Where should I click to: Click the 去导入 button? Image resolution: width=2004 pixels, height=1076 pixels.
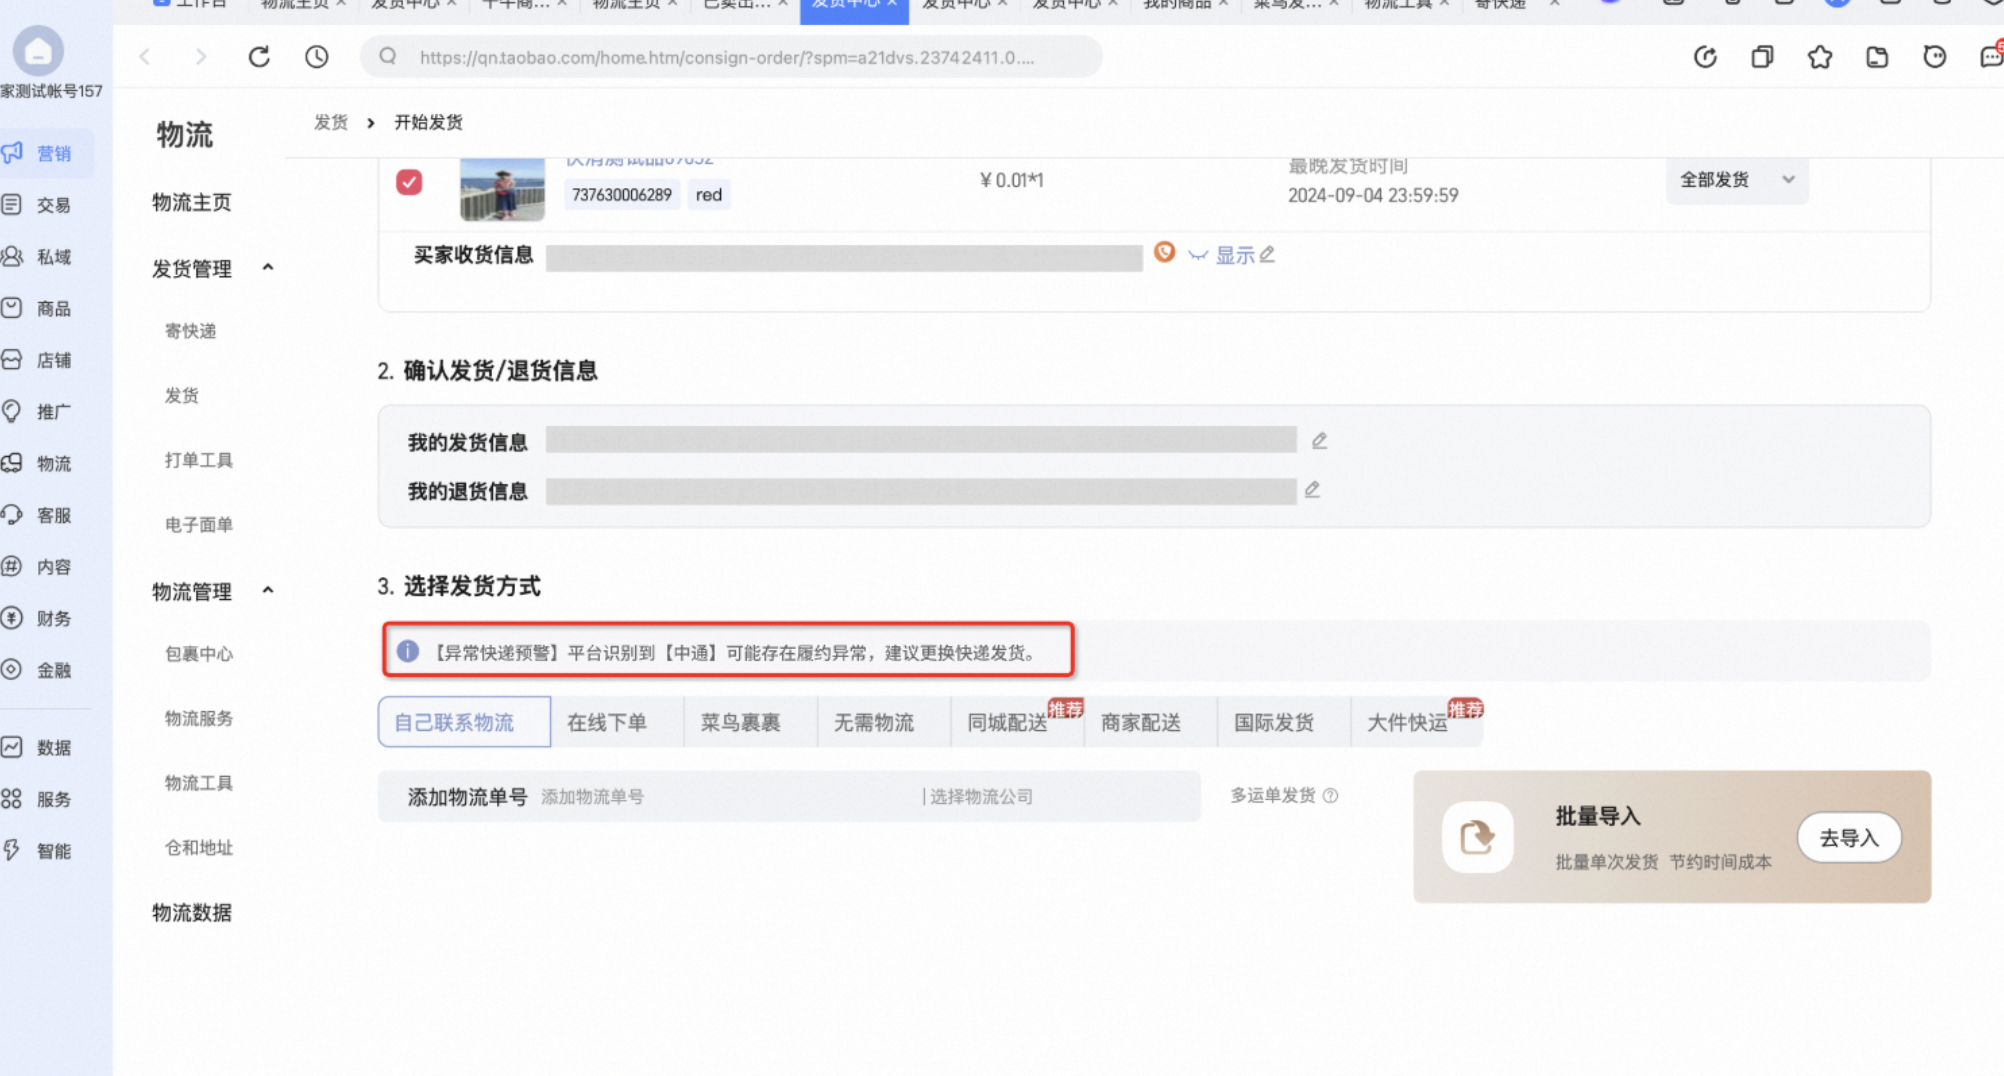pyautogui.click(x=1849, y=838)
